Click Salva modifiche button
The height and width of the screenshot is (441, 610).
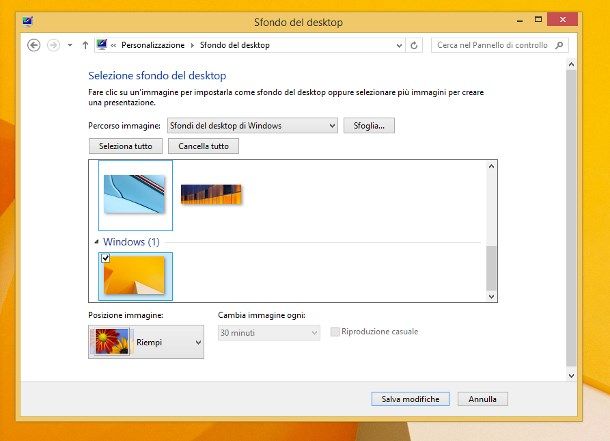410,399
